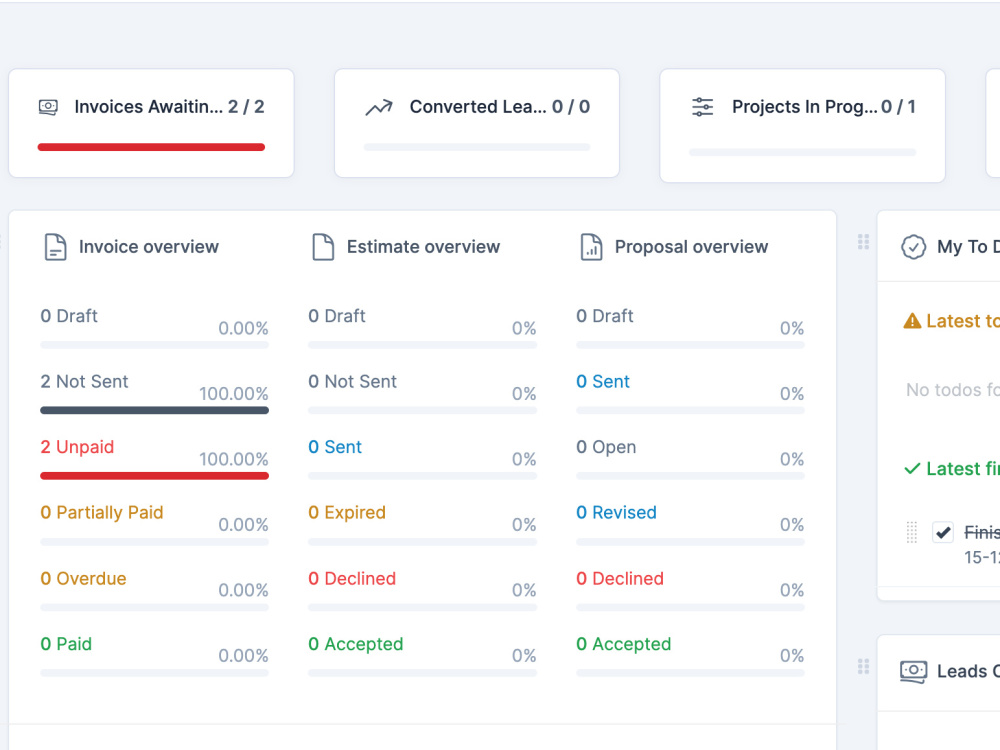Open the 2 Unpaid invoices link
Viewport: 1000px width, 750px height.
[x=77, y=447]
